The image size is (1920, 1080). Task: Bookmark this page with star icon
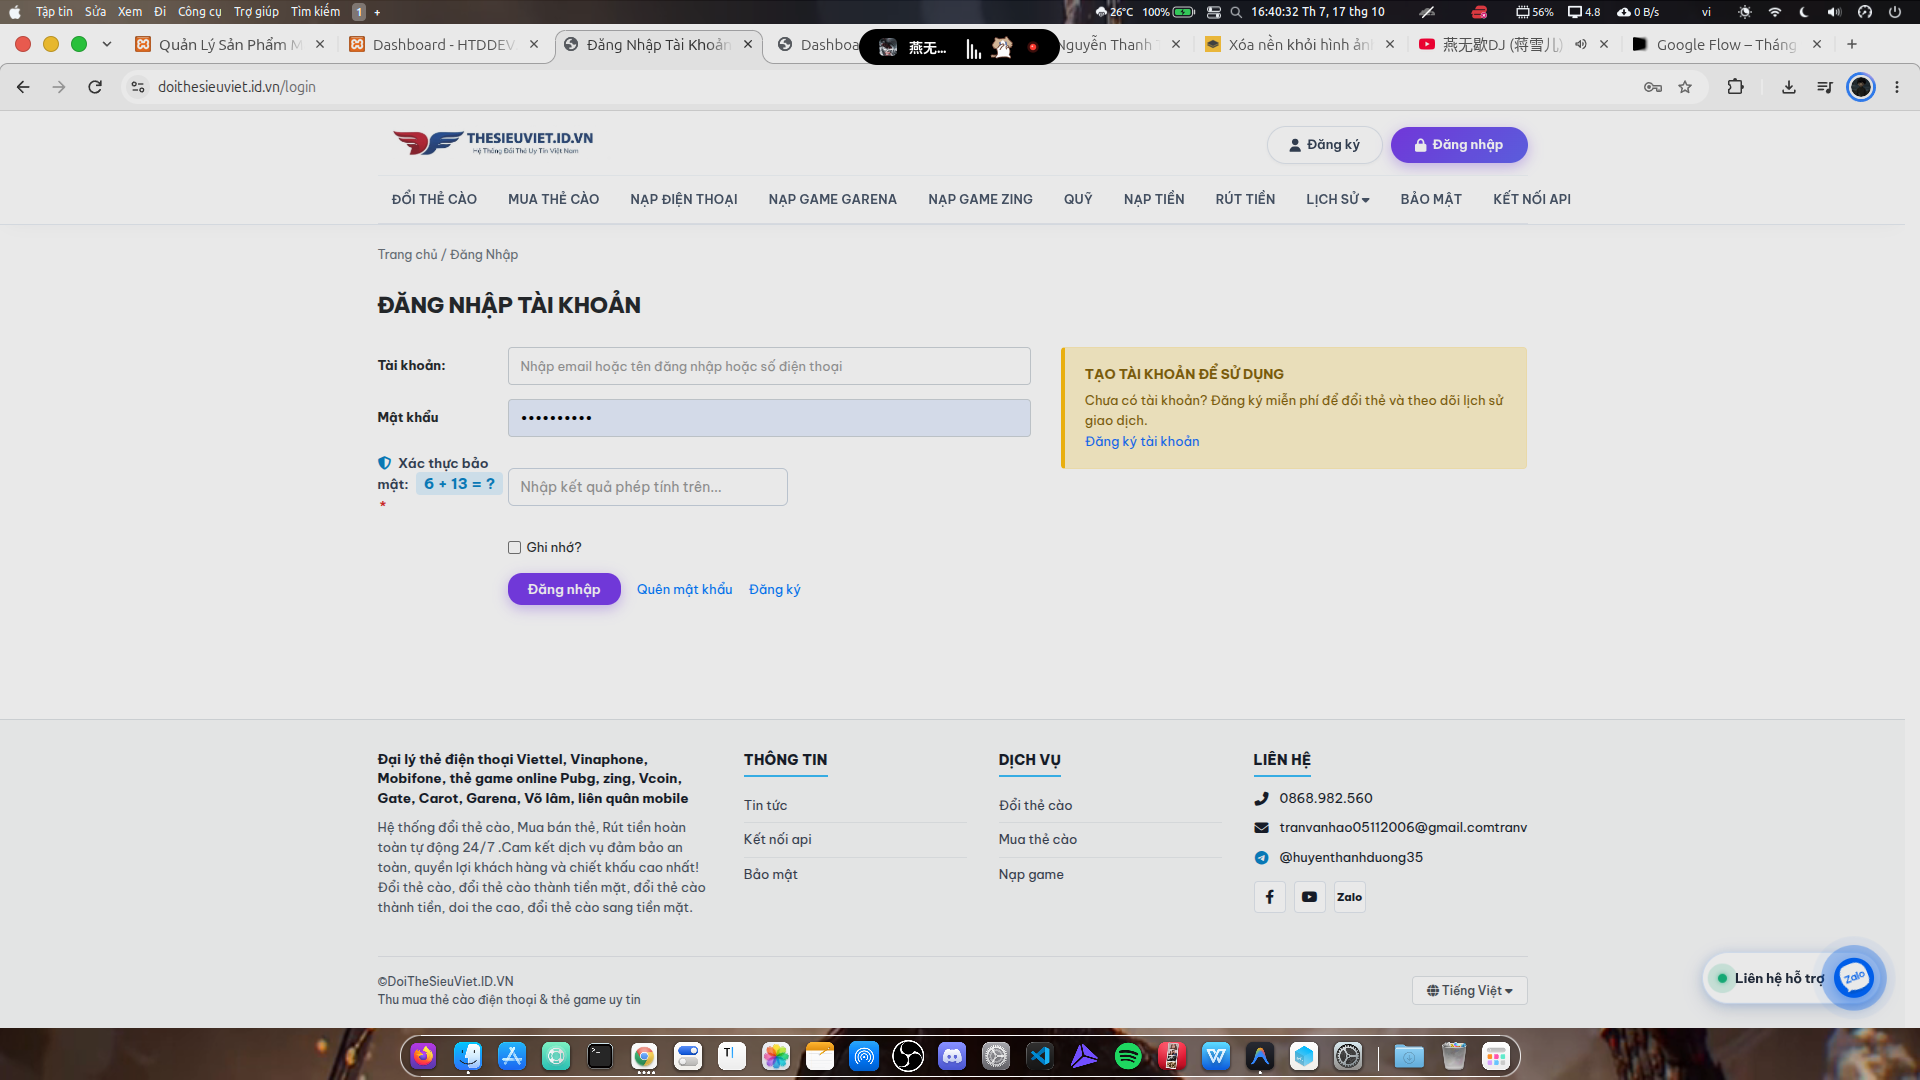point(1685,87)
